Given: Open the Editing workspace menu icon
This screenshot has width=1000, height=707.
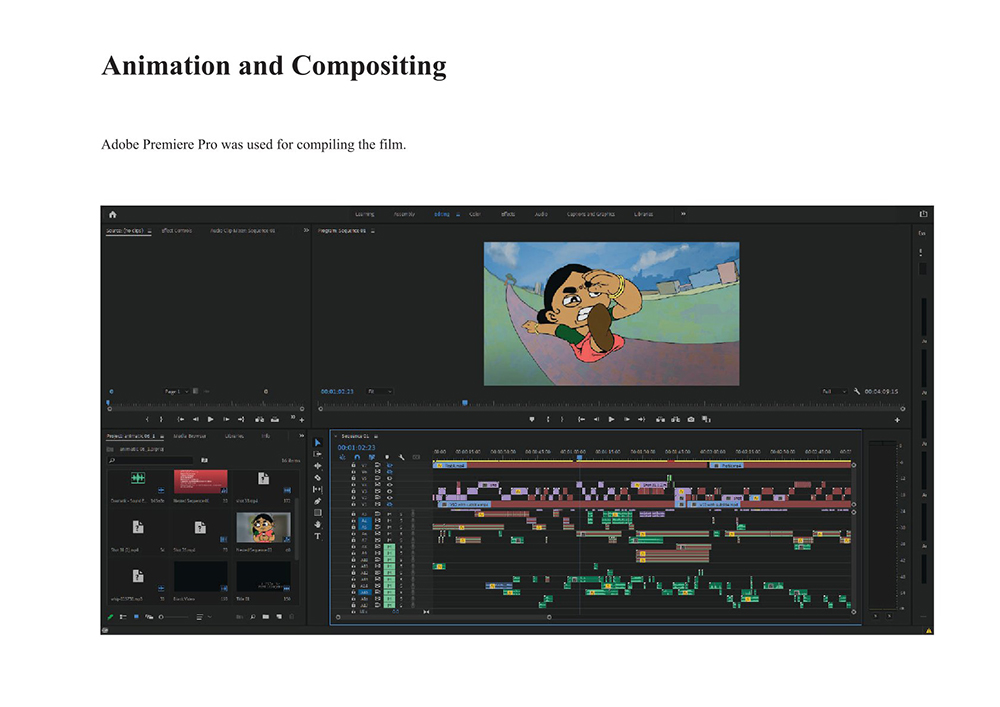Looking at the screenshot, I should point(458,214).
